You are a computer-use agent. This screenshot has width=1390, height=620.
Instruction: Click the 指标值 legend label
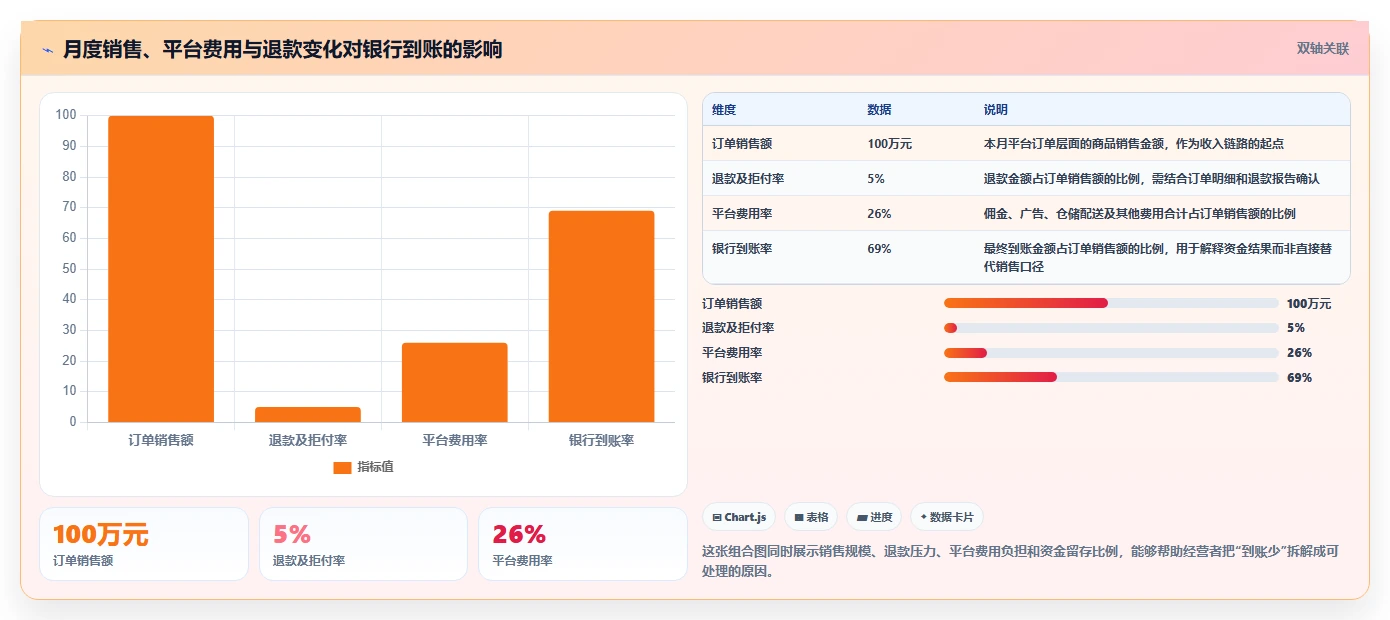coord(375,467)
